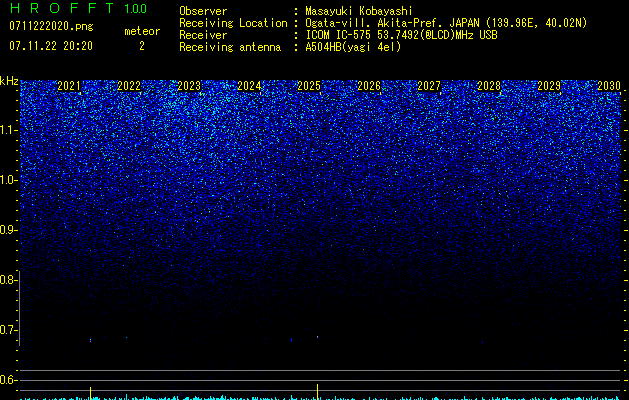
Task: Click the timestamp 07.11.22 20:20
Action: (x=51, y=46)
